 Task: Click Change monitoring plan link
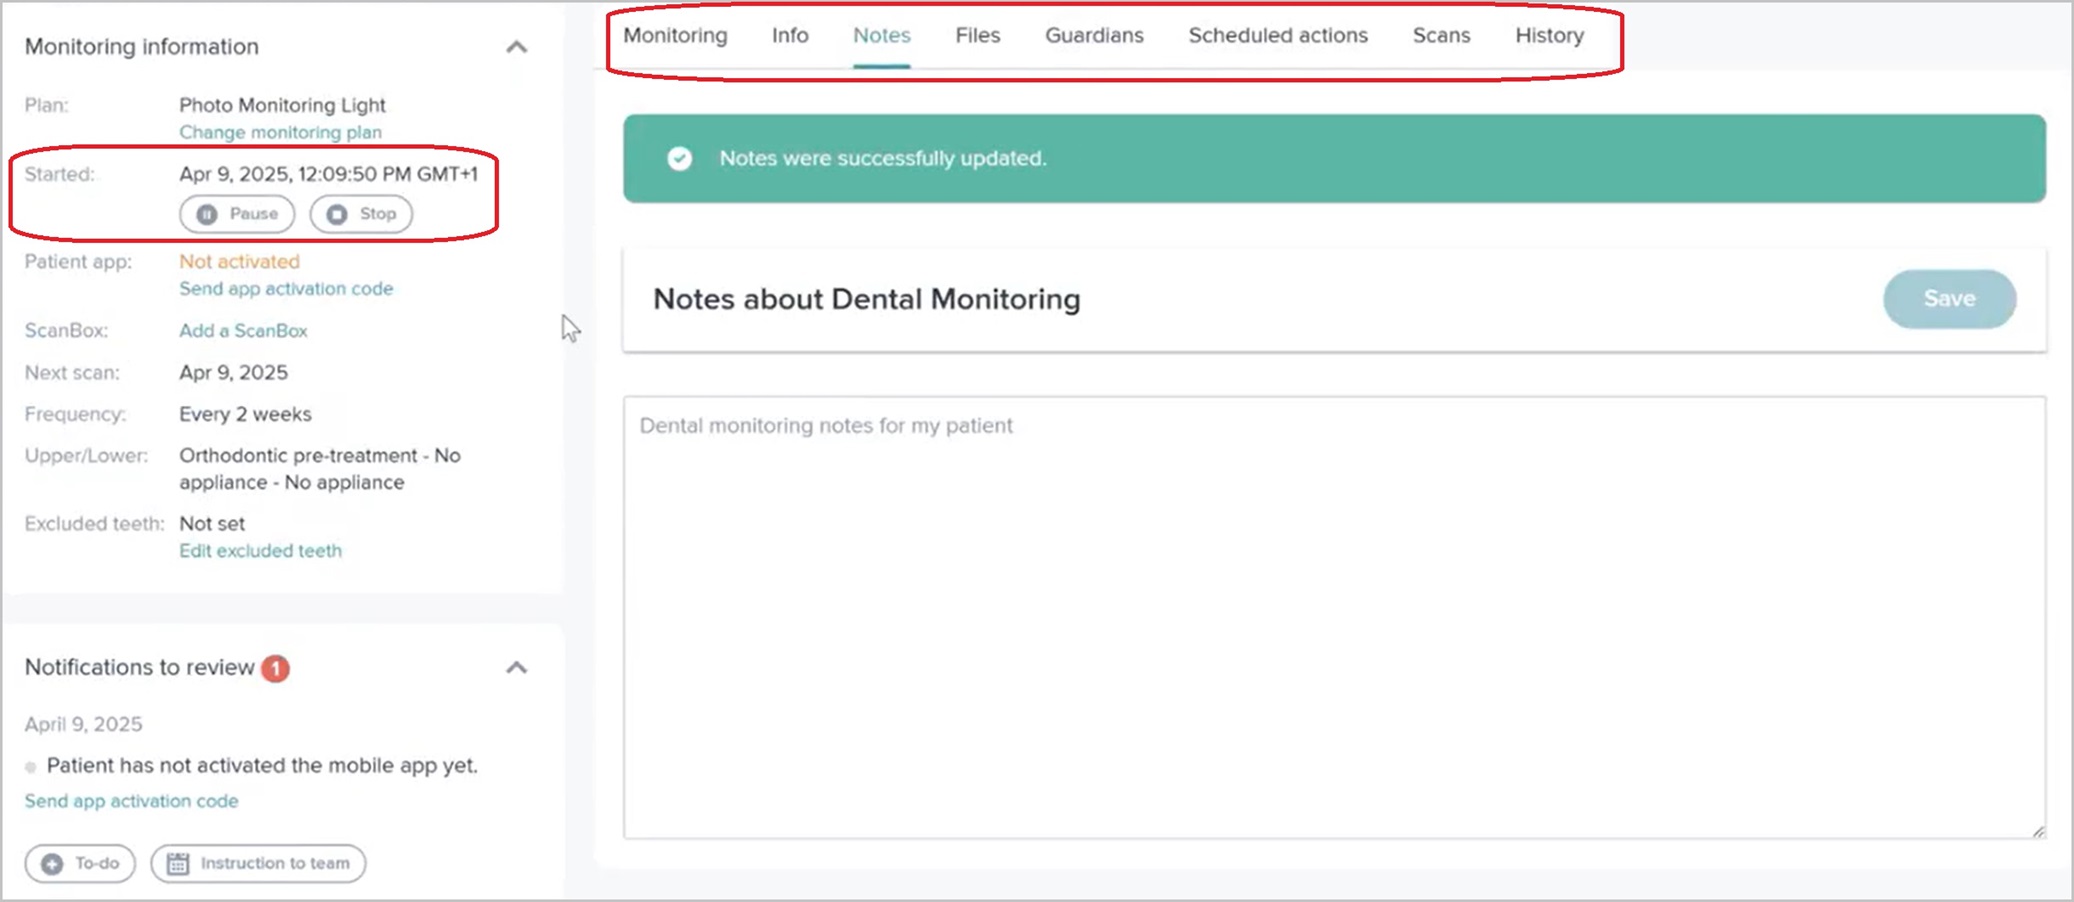pos(280,131)
